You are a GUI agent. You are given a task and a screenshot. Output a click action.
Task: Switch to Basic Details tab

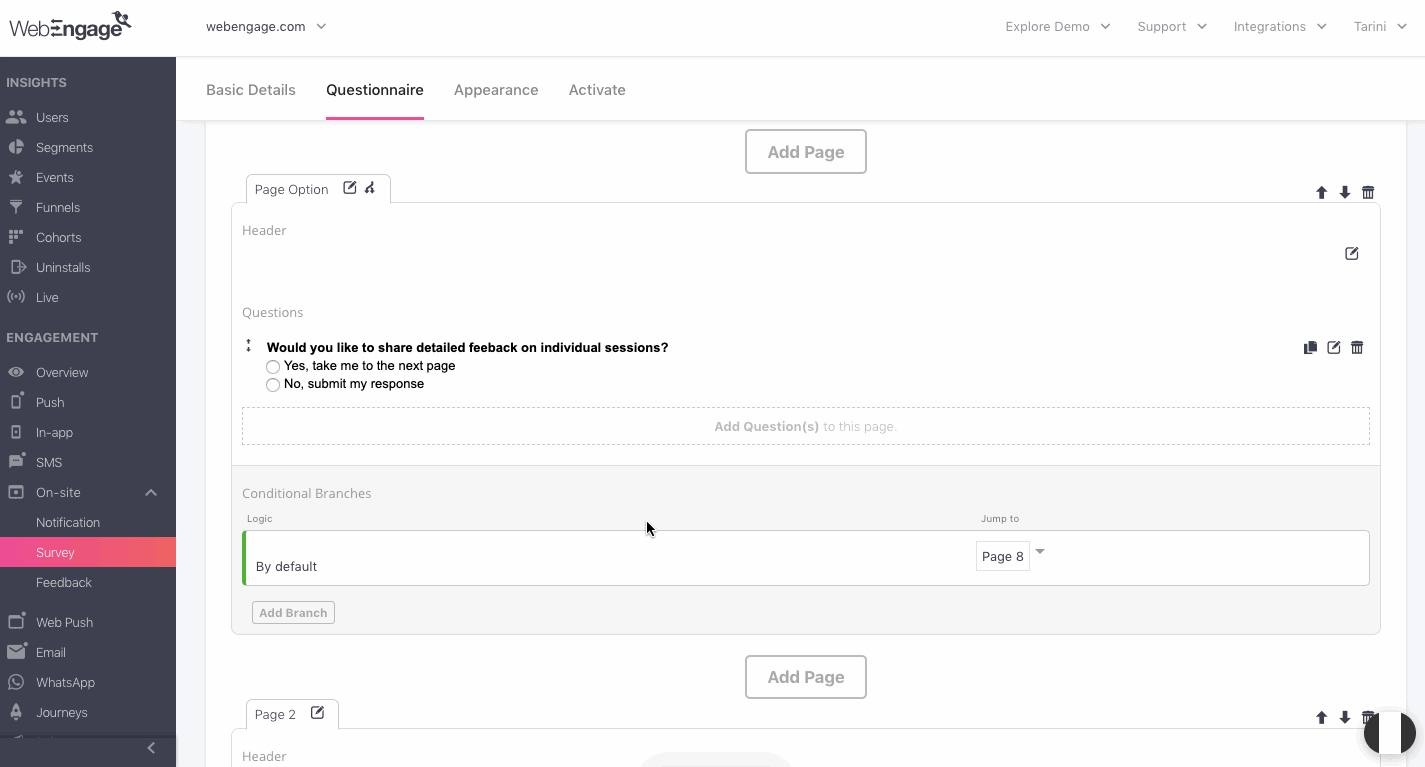pyautogui.click(x=251, y=90)
